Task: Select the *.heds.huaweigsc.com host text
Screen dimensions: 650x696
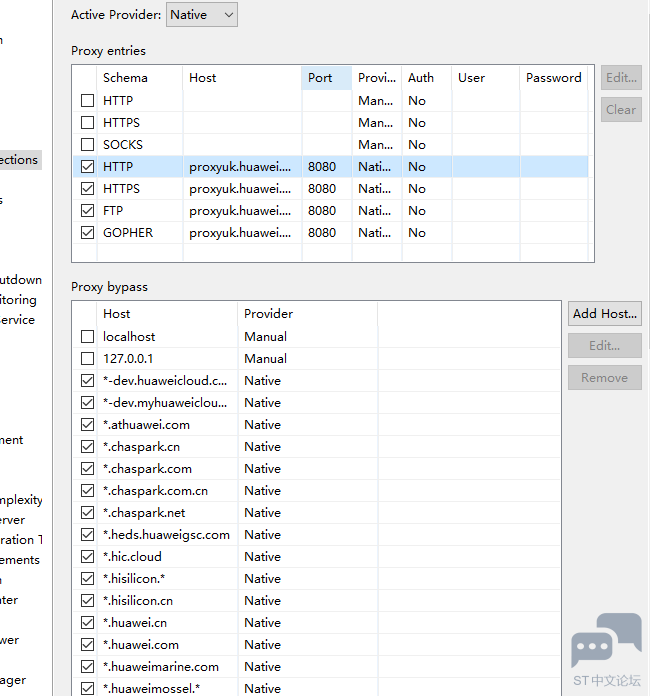Action: [166, 534]
